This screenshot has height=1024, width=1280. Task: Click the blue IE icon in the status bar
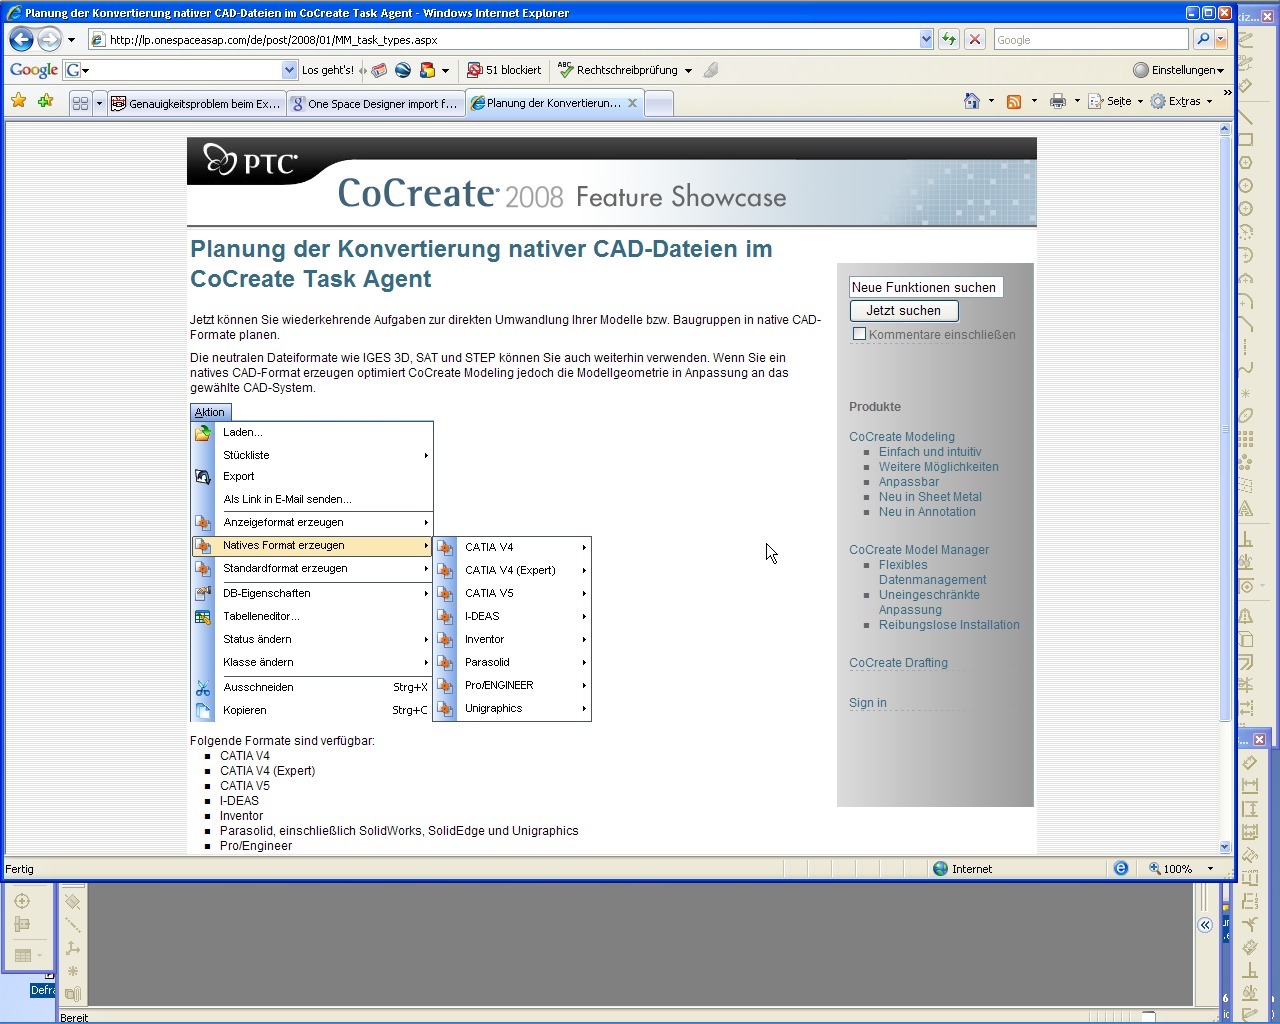coord(1121,868)
